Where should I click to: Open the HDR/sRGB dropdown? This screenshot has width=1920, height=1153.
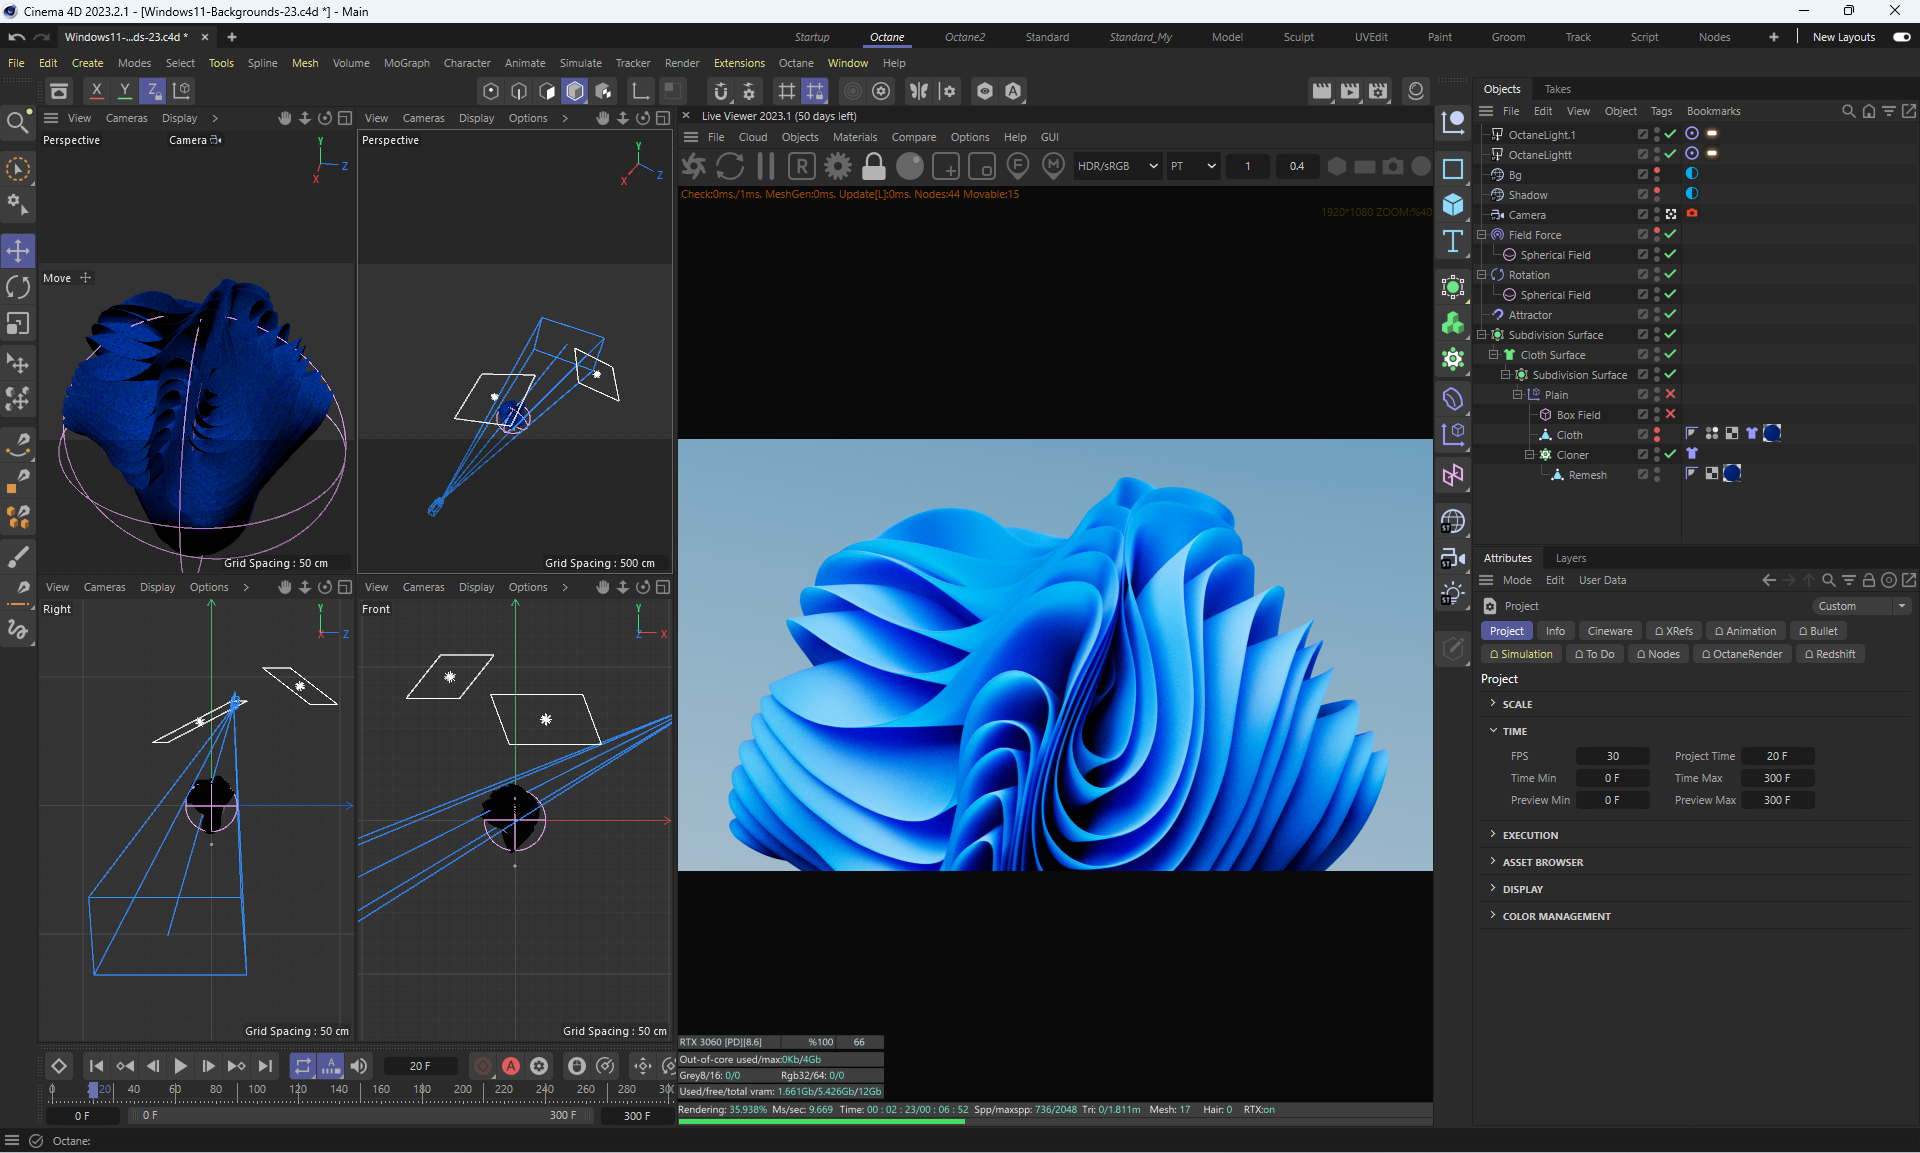(x=1117, y=166)
